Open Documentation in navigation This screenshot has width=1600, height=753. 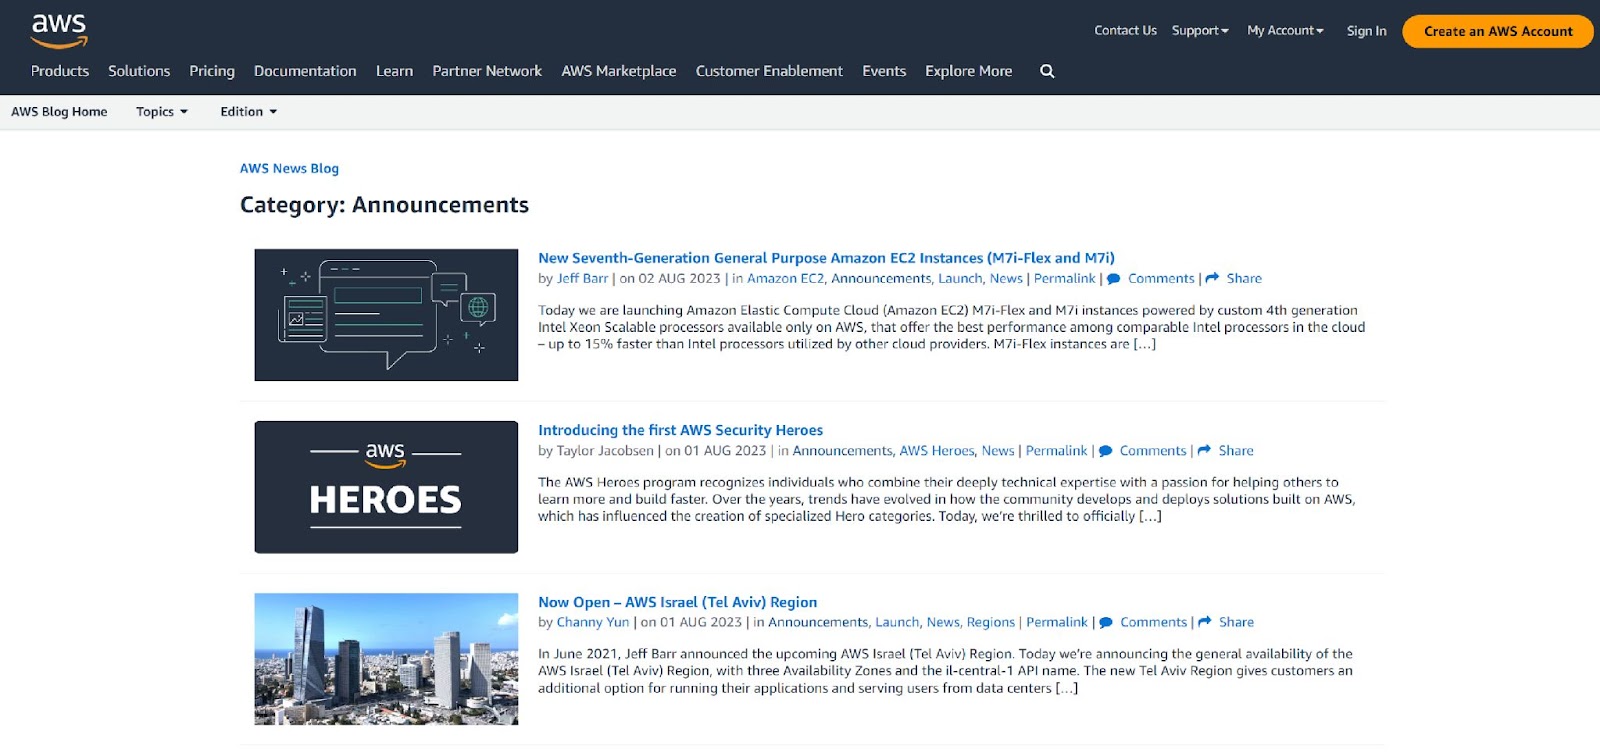coord(305,71)
